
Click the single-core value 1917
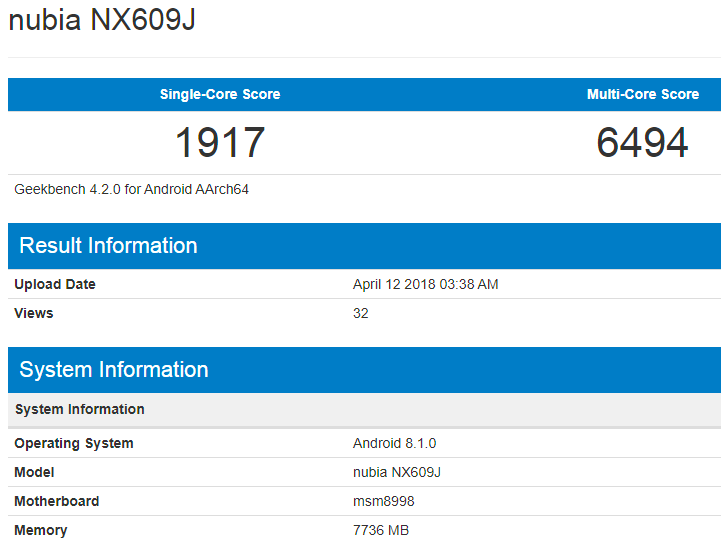point(220,142)
